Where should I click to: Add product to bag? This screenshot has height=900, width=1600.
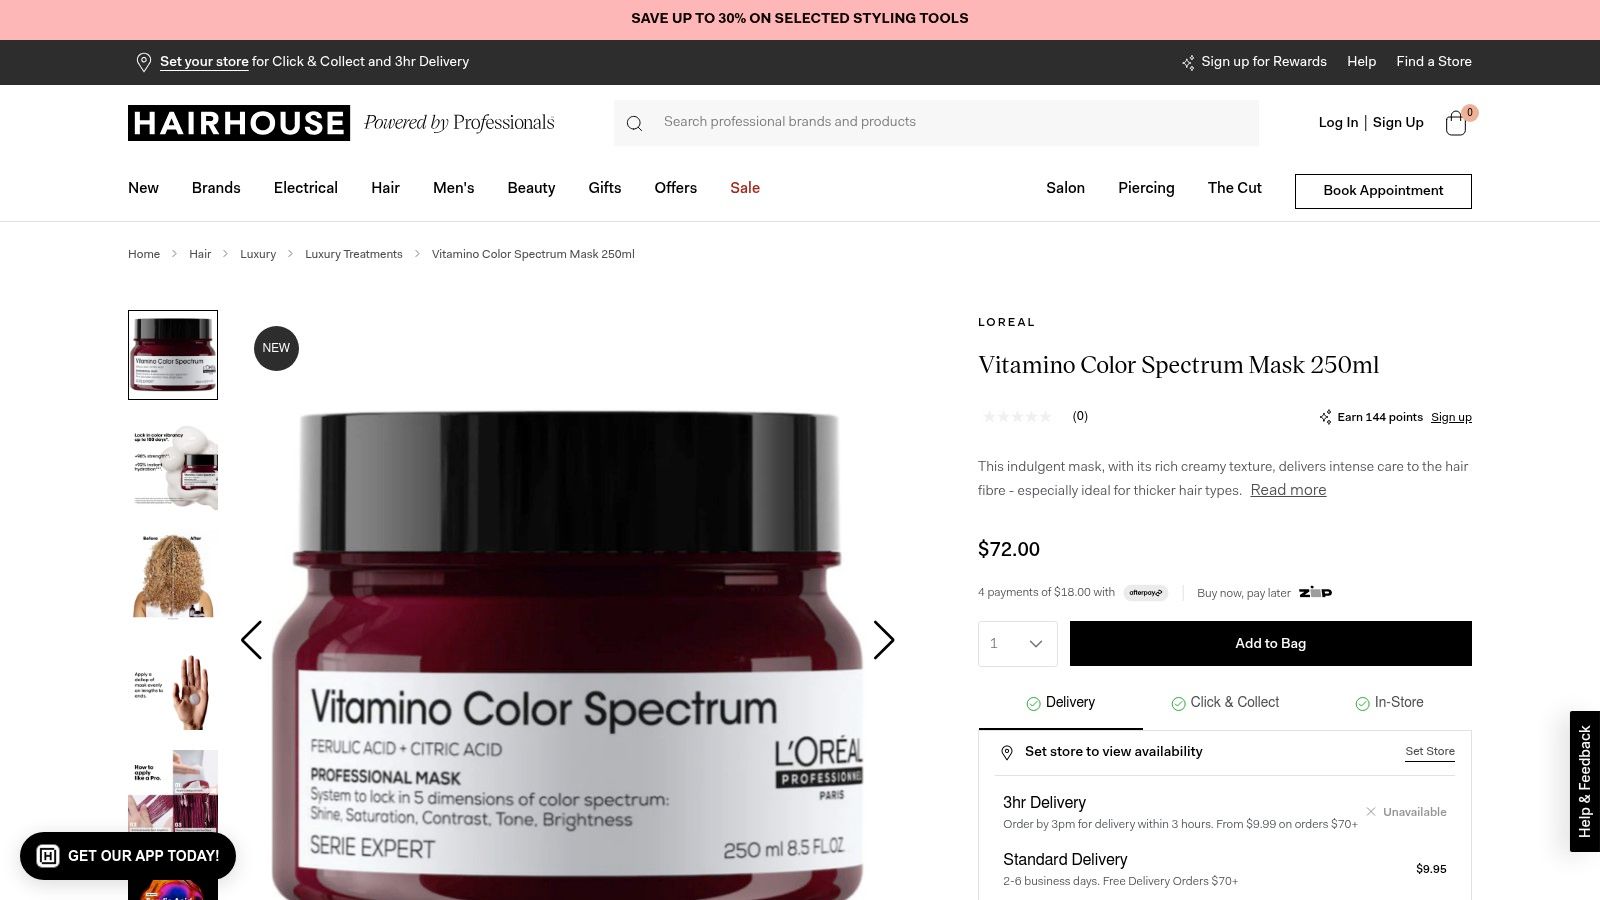click(1271, 644)
